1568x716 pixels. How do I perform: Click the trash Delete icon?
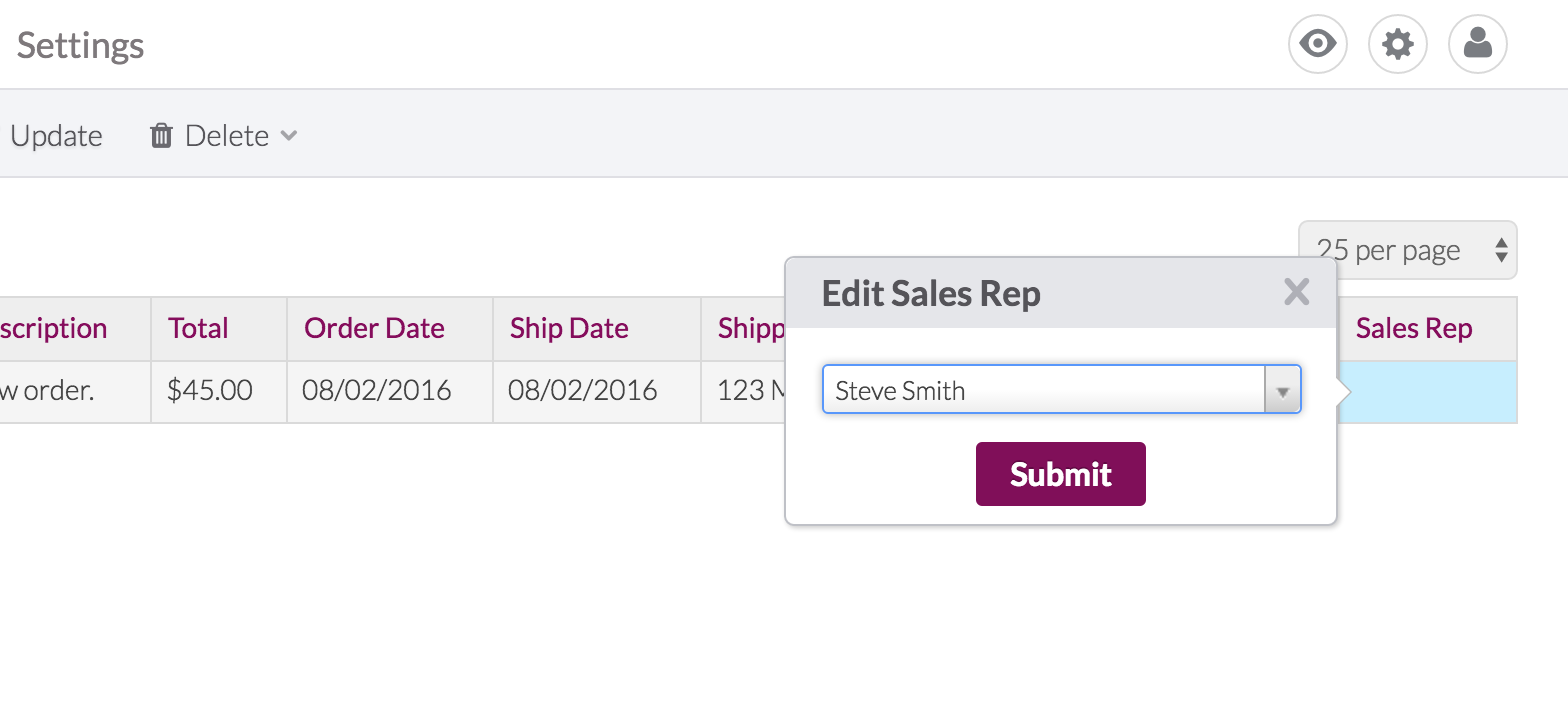coord(161,135)
